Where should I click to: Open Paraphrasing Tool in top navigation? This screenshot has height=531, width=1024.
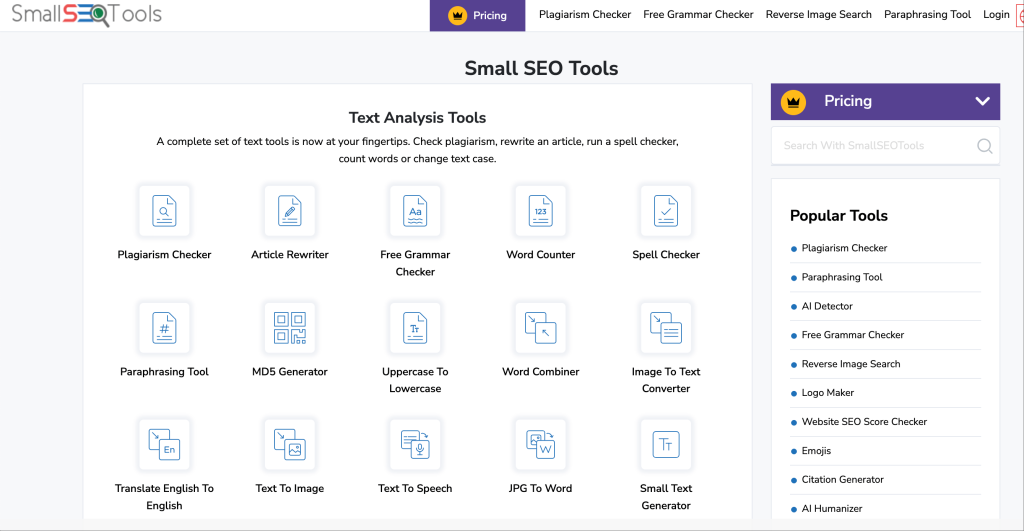927,14
